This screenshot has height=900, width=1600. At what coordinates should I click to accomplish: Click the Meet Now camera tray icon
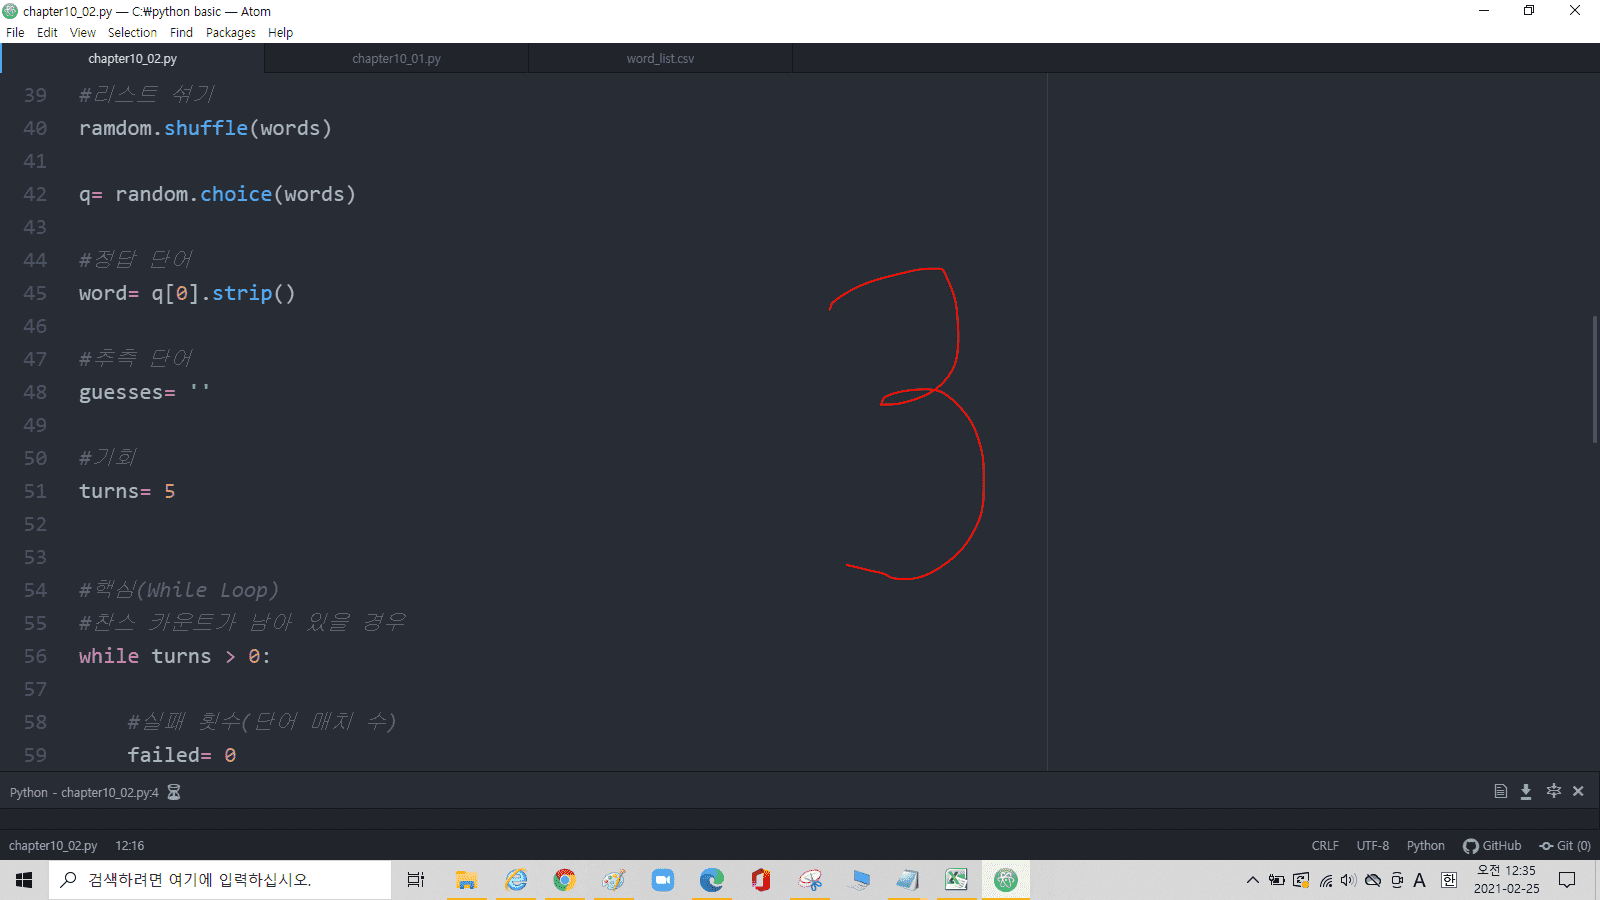tap(1397, 880)
